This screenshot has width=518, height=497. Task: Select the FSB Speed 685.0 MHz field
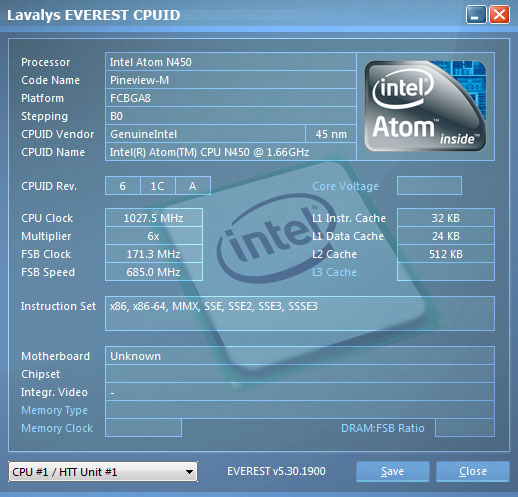click(154, 272)
